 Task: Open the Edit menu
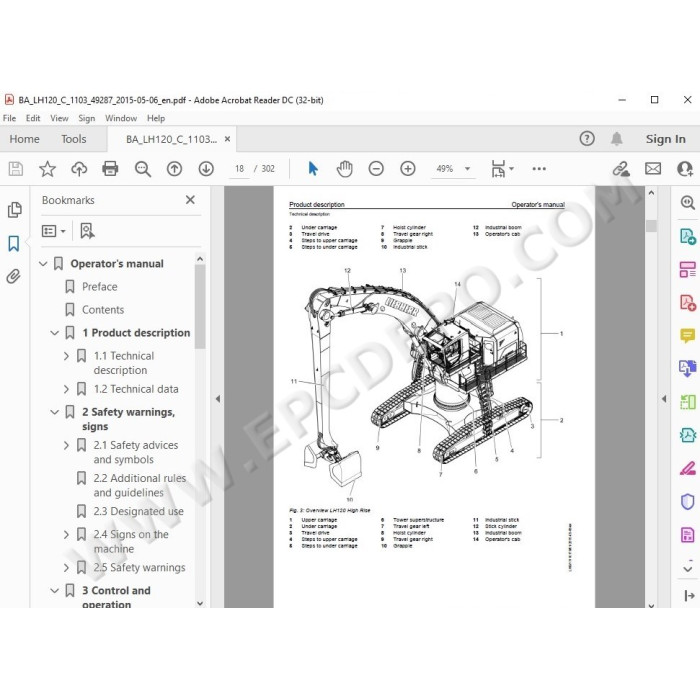33,118
